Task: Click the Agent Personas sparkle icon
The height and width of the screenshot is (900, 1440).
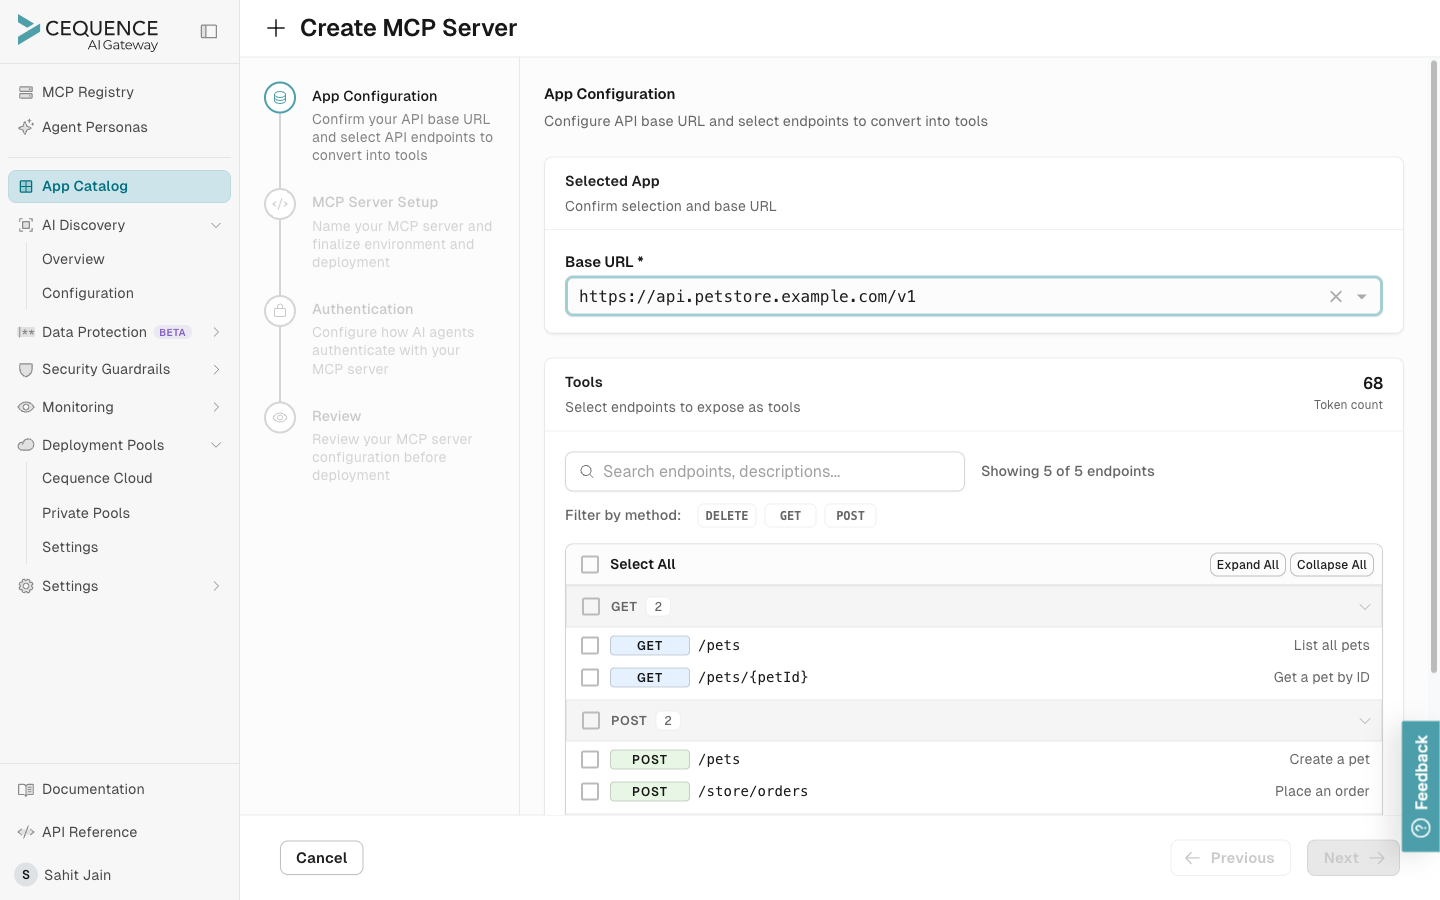Action: click(26, 127)
